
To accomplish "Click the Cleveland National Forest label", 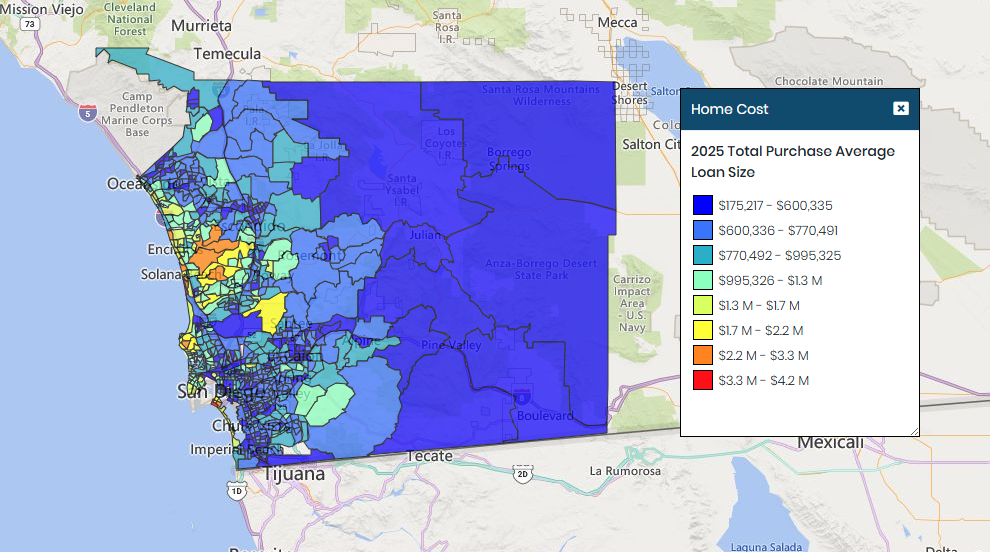I will click(x=130, y=19).
